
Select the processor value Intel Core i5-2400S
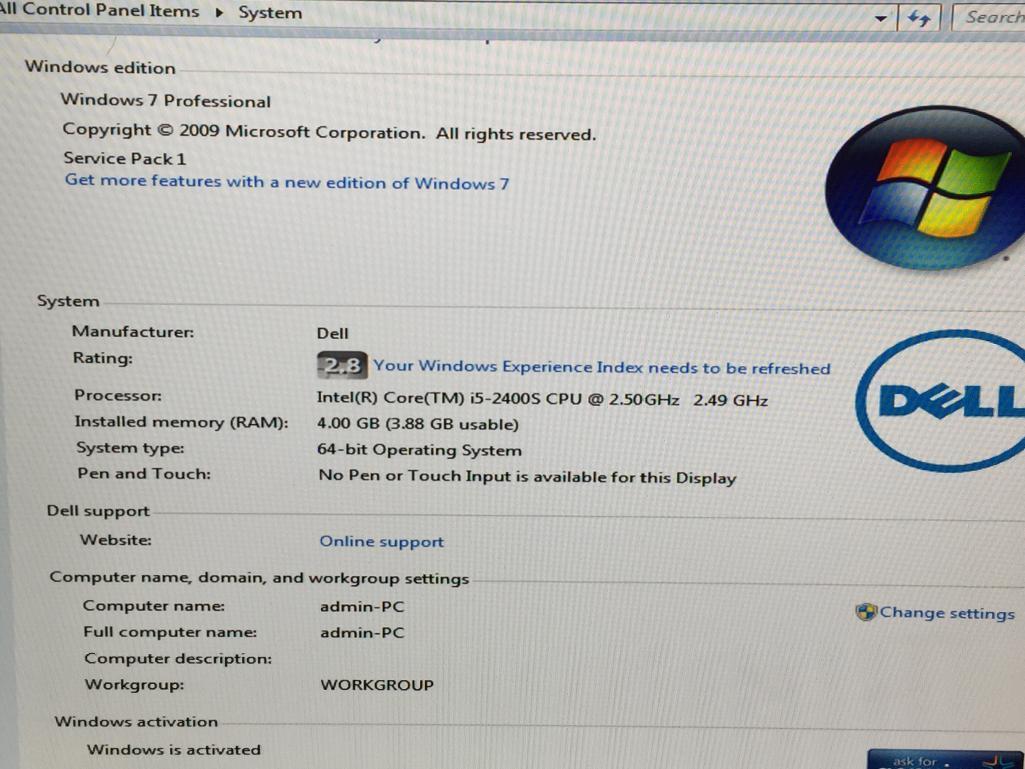(x=542, y=399)
